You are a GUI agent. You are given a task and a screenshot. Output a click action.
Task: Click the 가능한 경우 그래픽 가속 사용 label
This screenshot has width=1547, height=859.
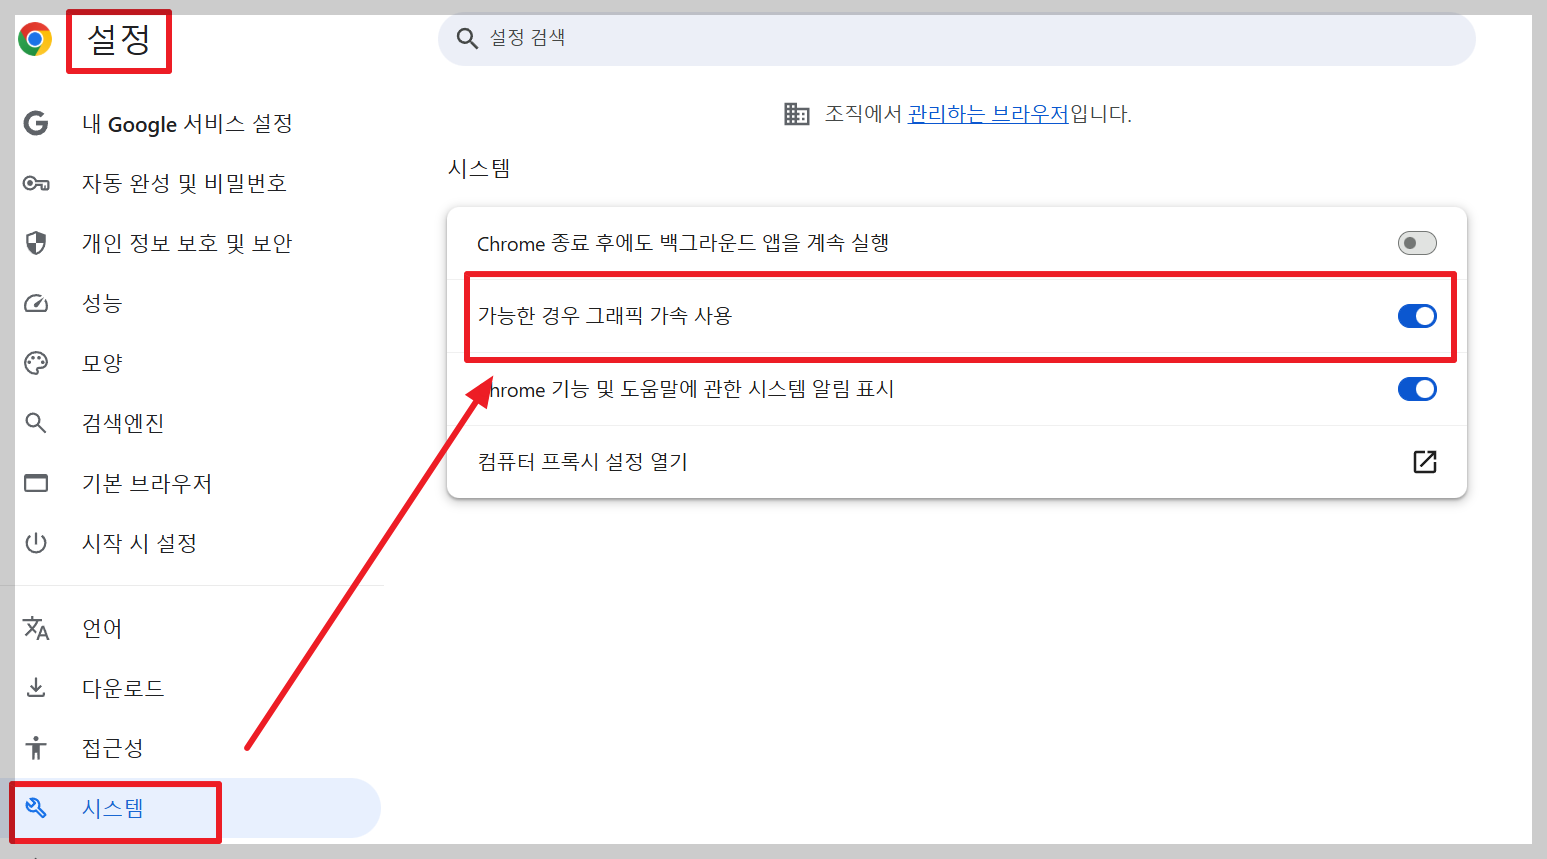[x=605, y=316]
